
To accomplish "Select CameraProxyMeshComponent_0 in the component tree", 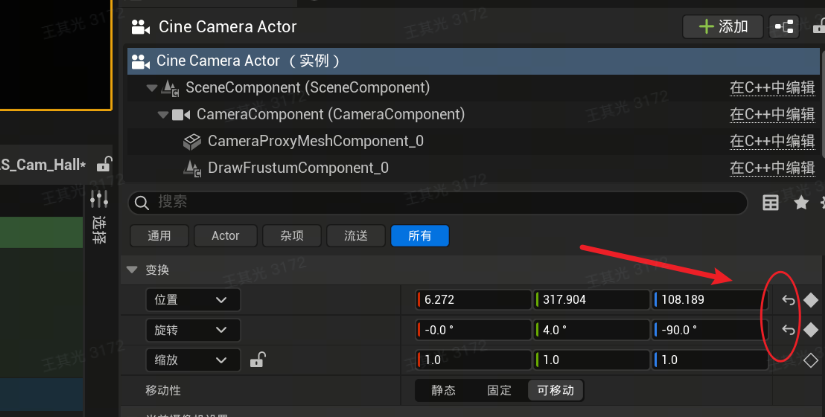I will click(x=315, y=141).
